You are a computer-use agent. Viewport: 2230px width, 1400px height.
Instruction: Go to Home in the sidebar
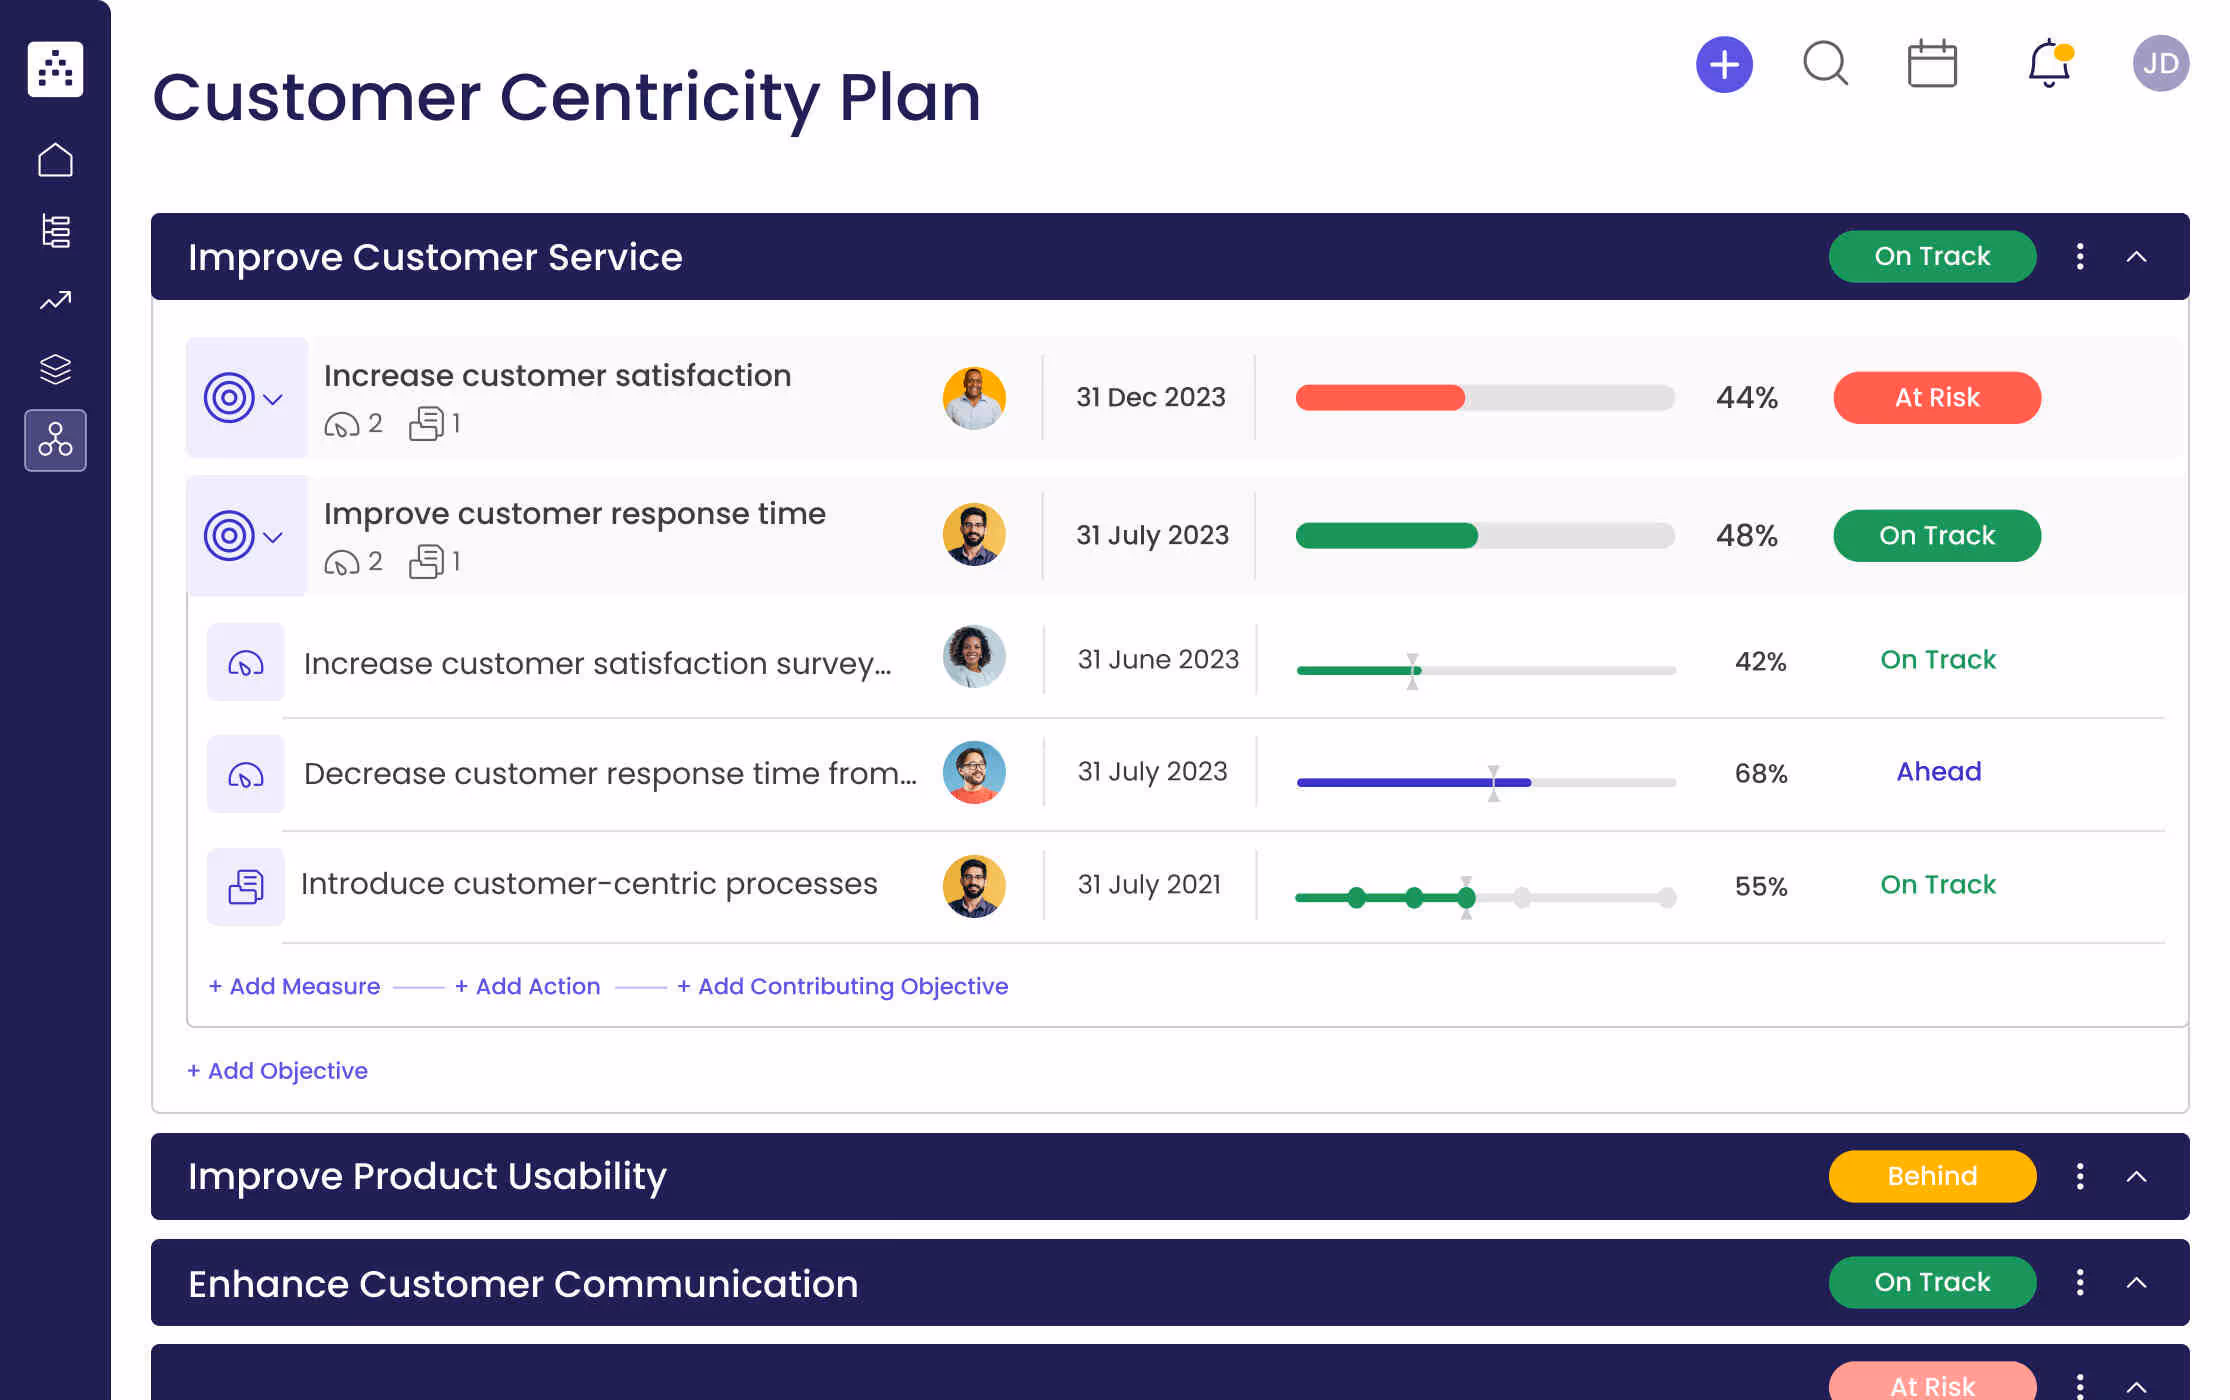point(55,160)
